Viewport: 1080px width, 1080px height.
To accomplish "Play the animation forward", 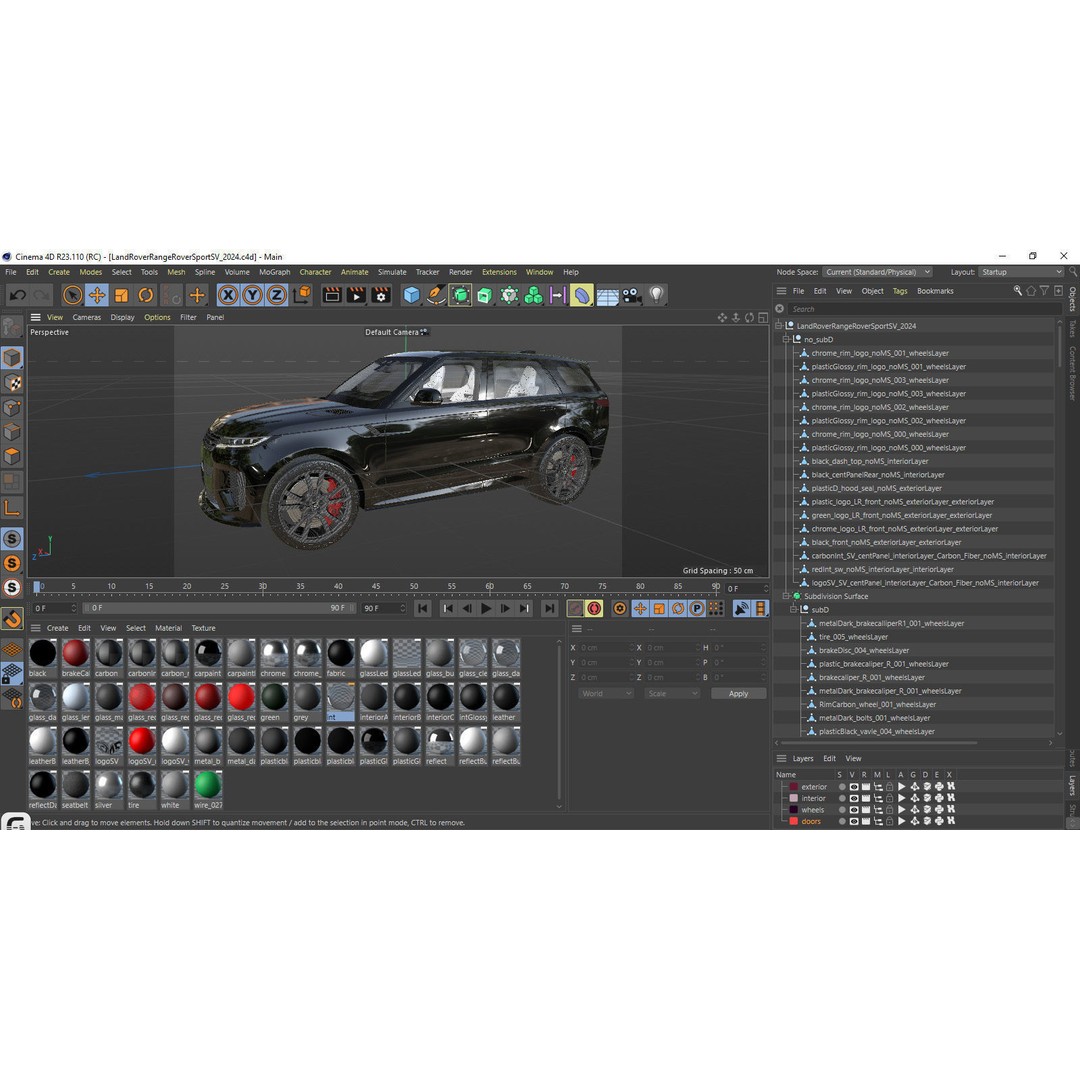I will coord(486,609).
